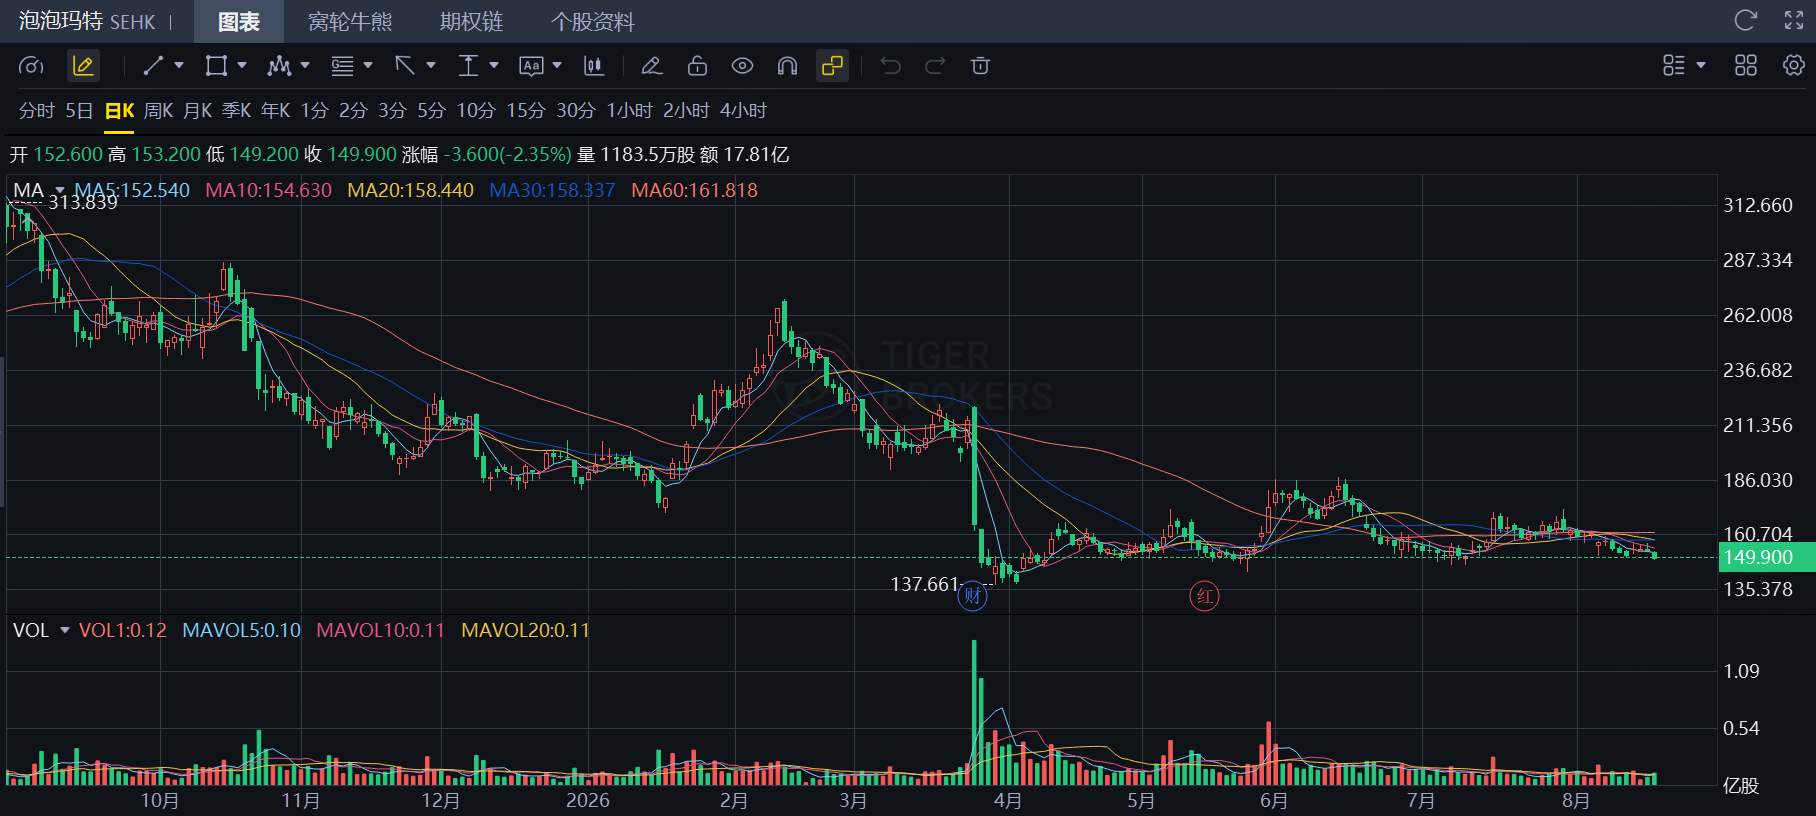Open the arrow tool dropdown caret
The width and height of the screenshot is (1816, 816).
point(431,66)
